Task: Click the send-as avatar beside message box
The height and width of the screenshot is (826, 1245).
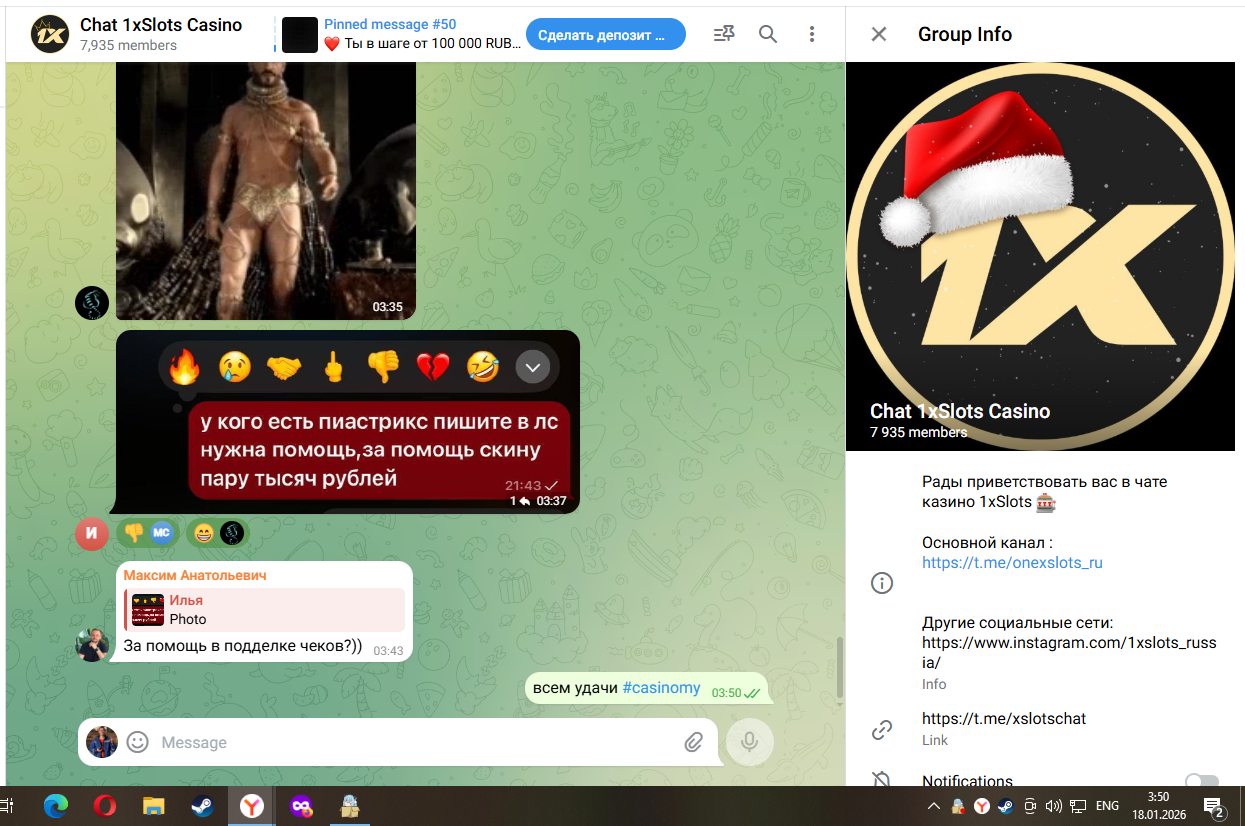Action: click(x=102, y=742)
